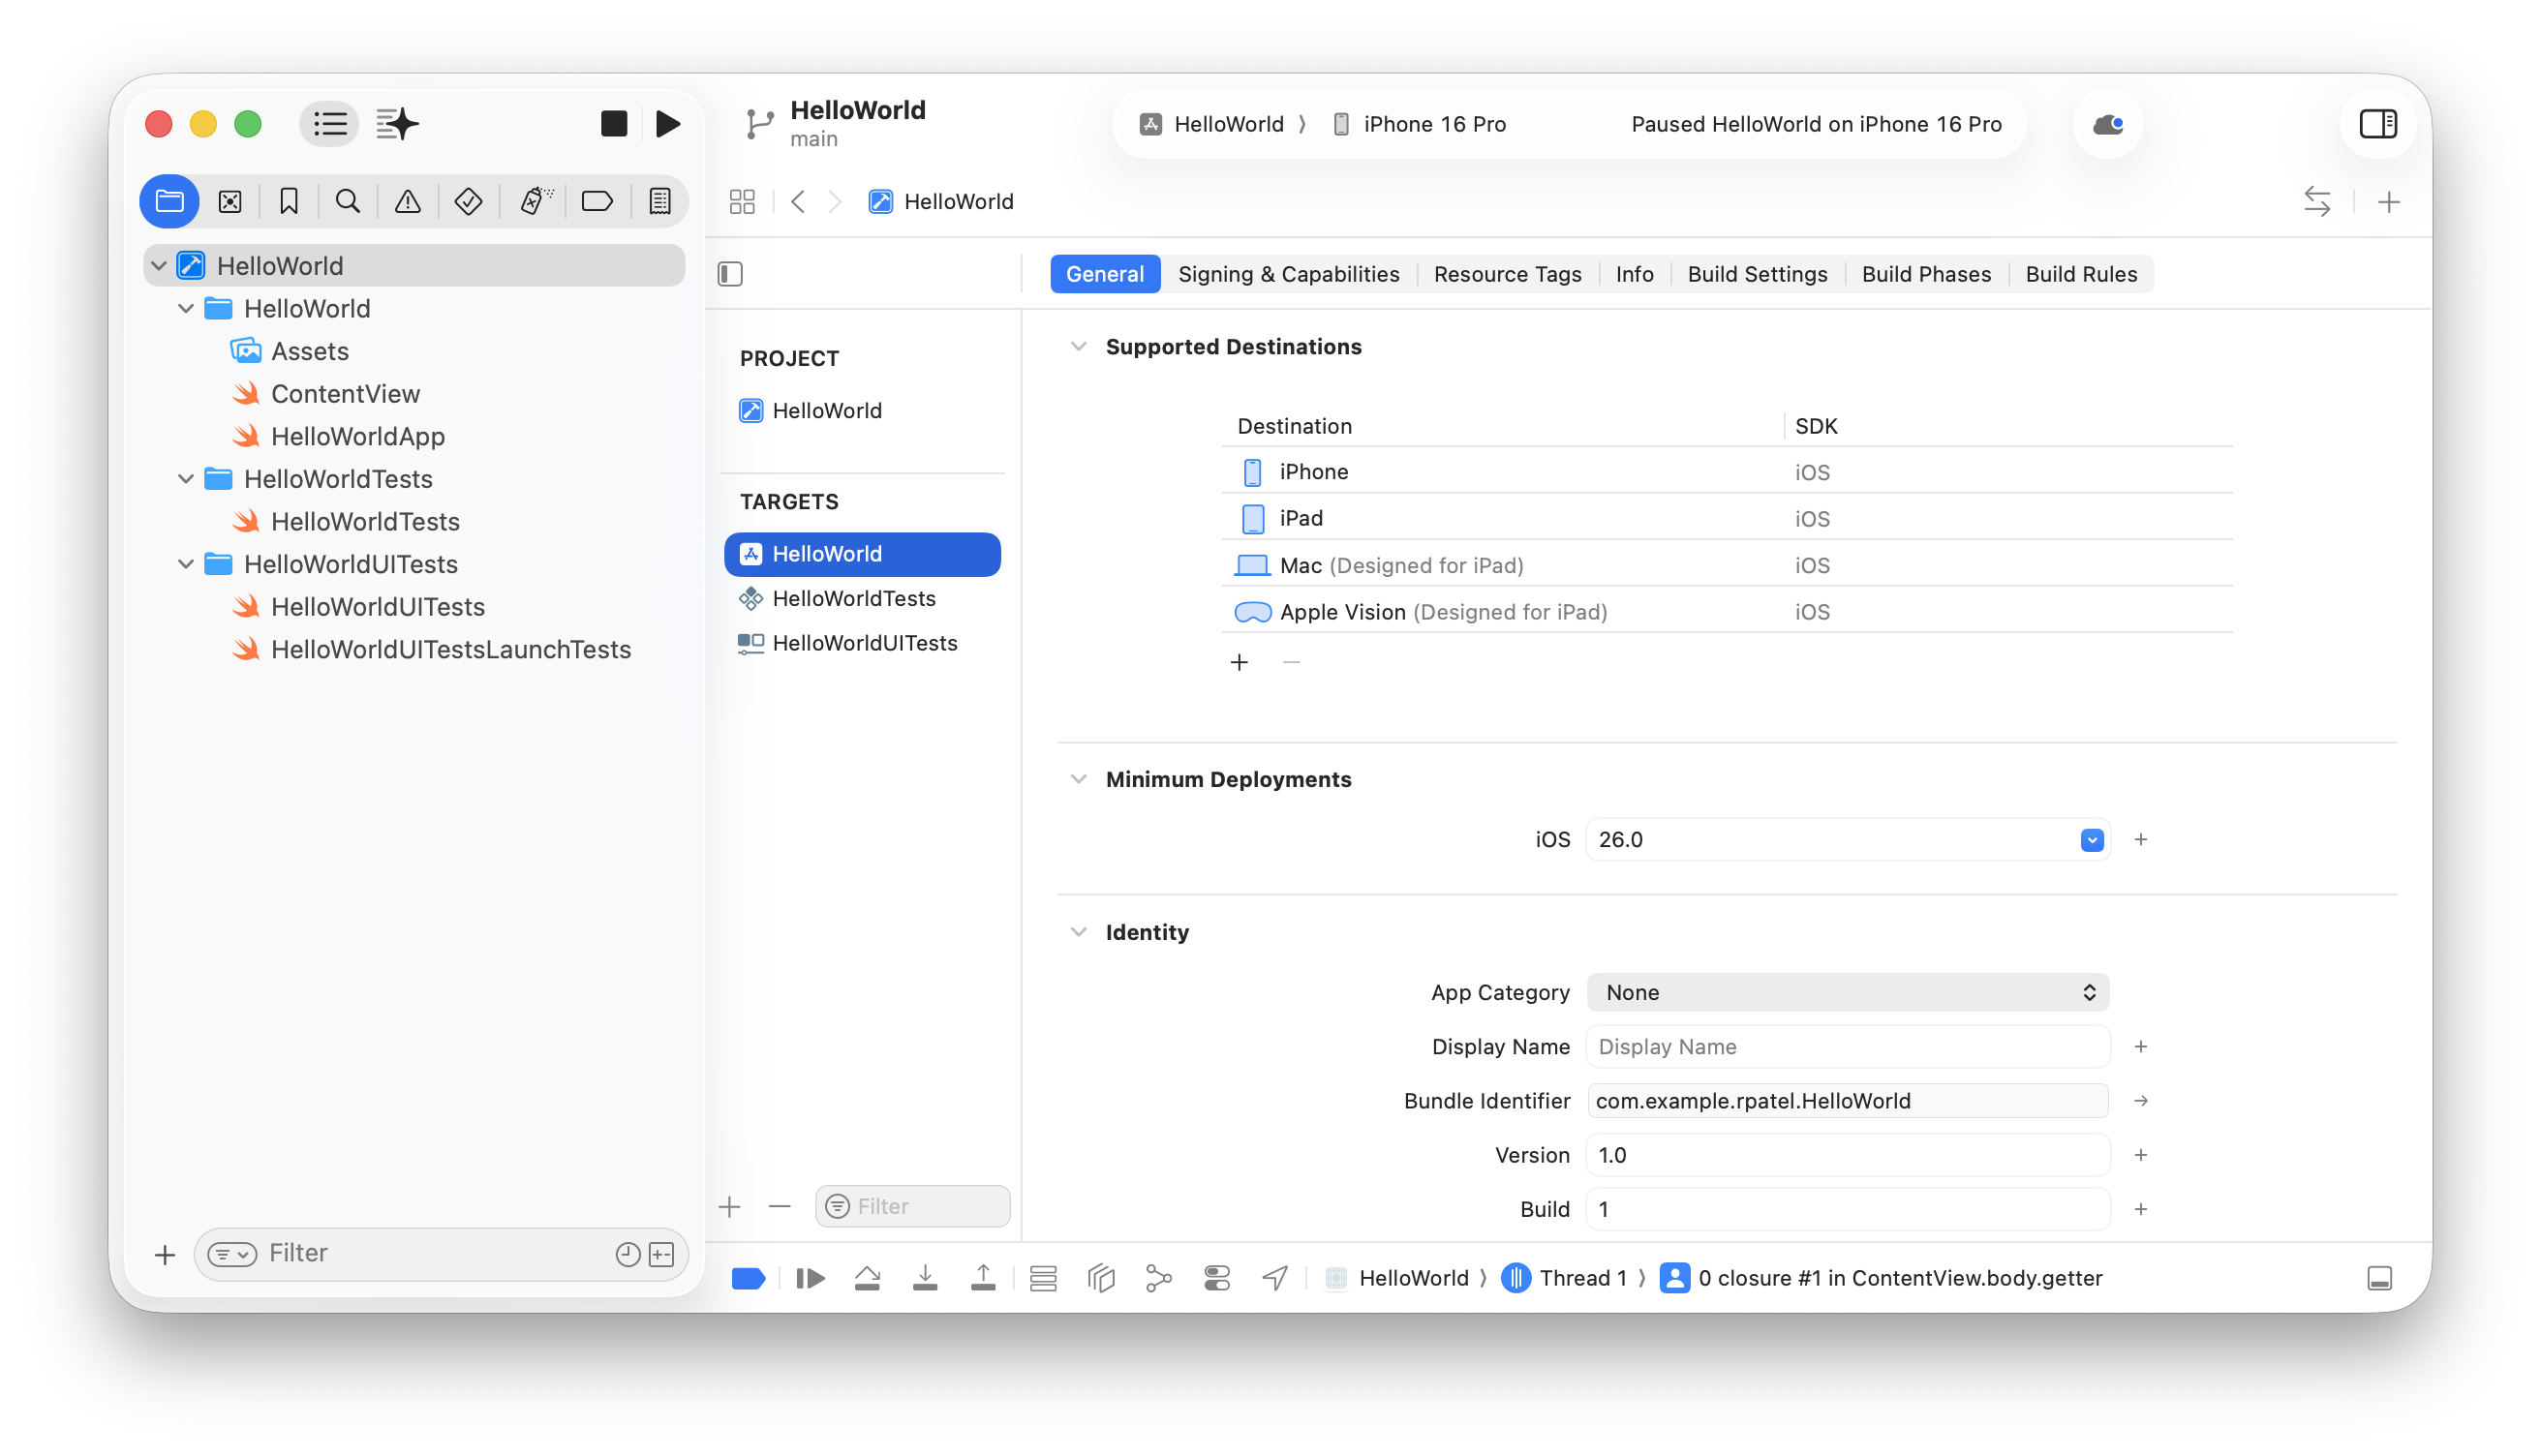
Task: Click the Simulate Location arrow icon
Action: [1274, 1278]
